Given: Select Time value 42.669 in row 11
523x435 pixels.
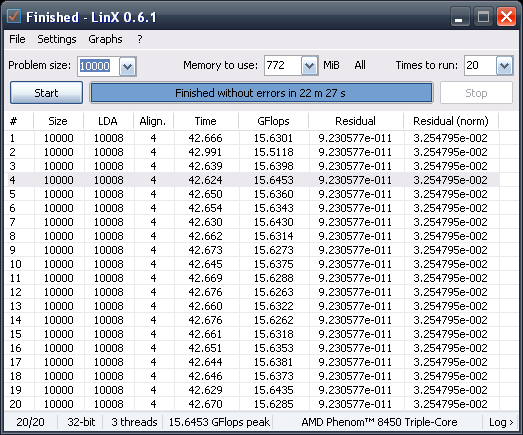Looking at the screenshot, I should click(x=205, y=278).
